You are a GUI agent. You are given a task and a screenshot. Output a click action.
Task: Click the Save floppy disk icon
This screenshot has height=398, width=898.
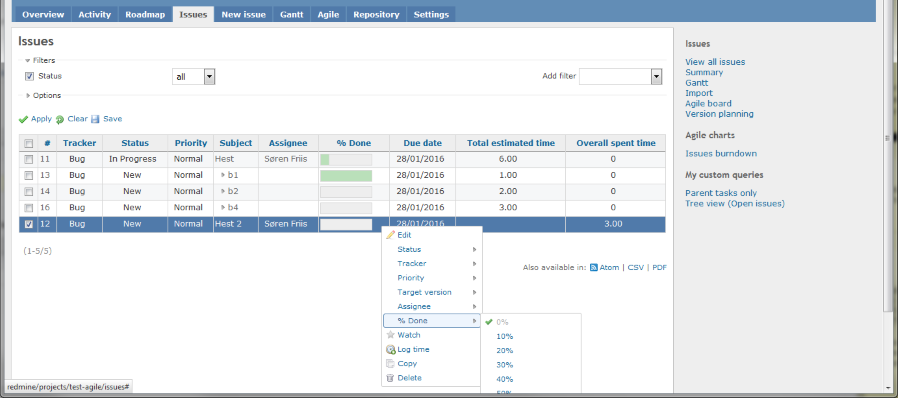click(x=96, y=119)
